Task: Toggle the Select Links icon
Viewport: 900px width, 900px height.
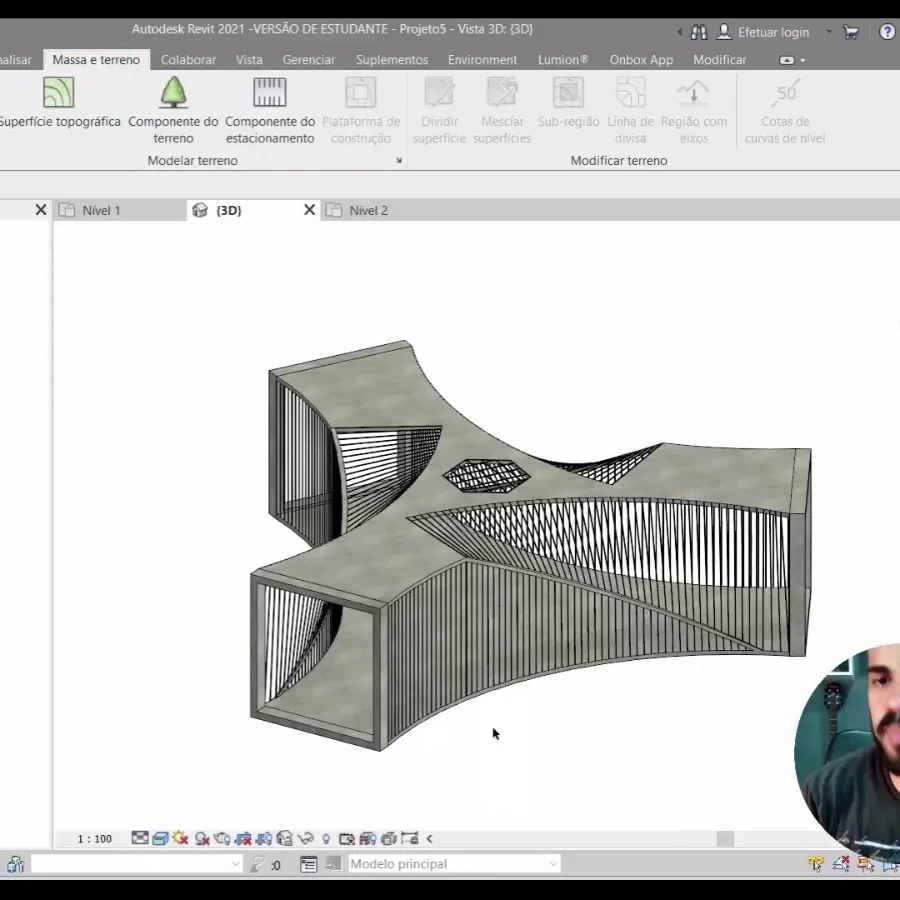Action: point(816,864)
